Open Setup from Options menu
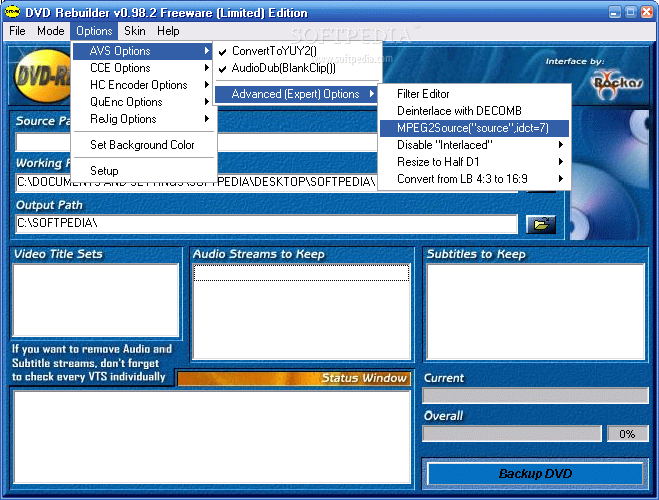659x500 pixels. click(143, 171)
